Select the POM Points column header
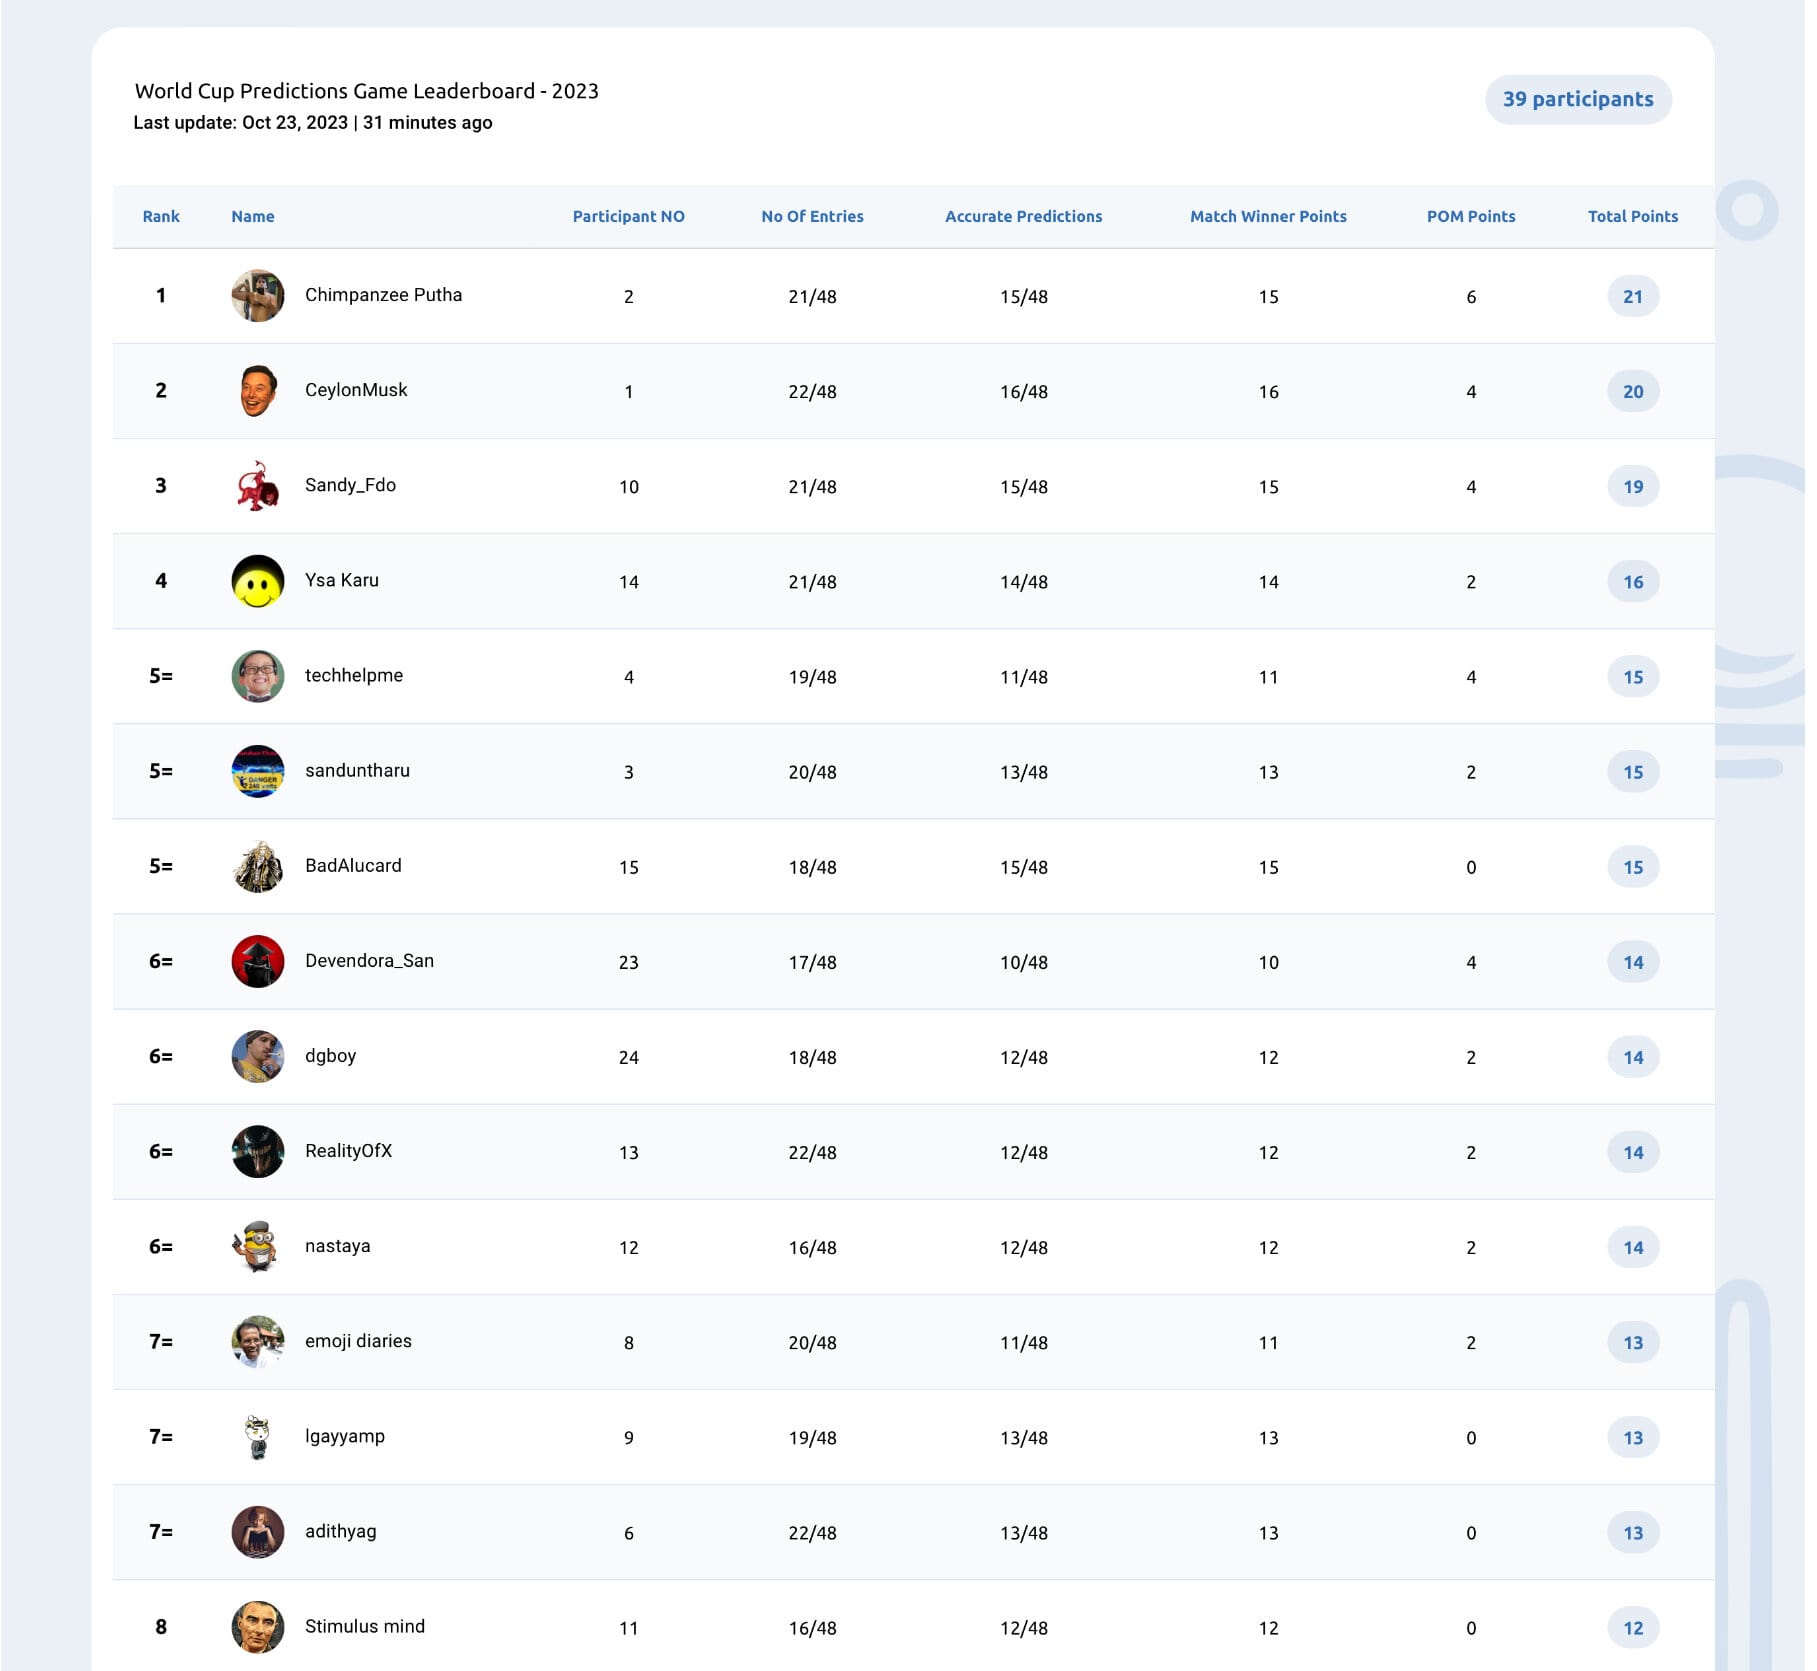Image resolution: width=1817 pixels, height=1671 pixels. (x=1471, y=216)
